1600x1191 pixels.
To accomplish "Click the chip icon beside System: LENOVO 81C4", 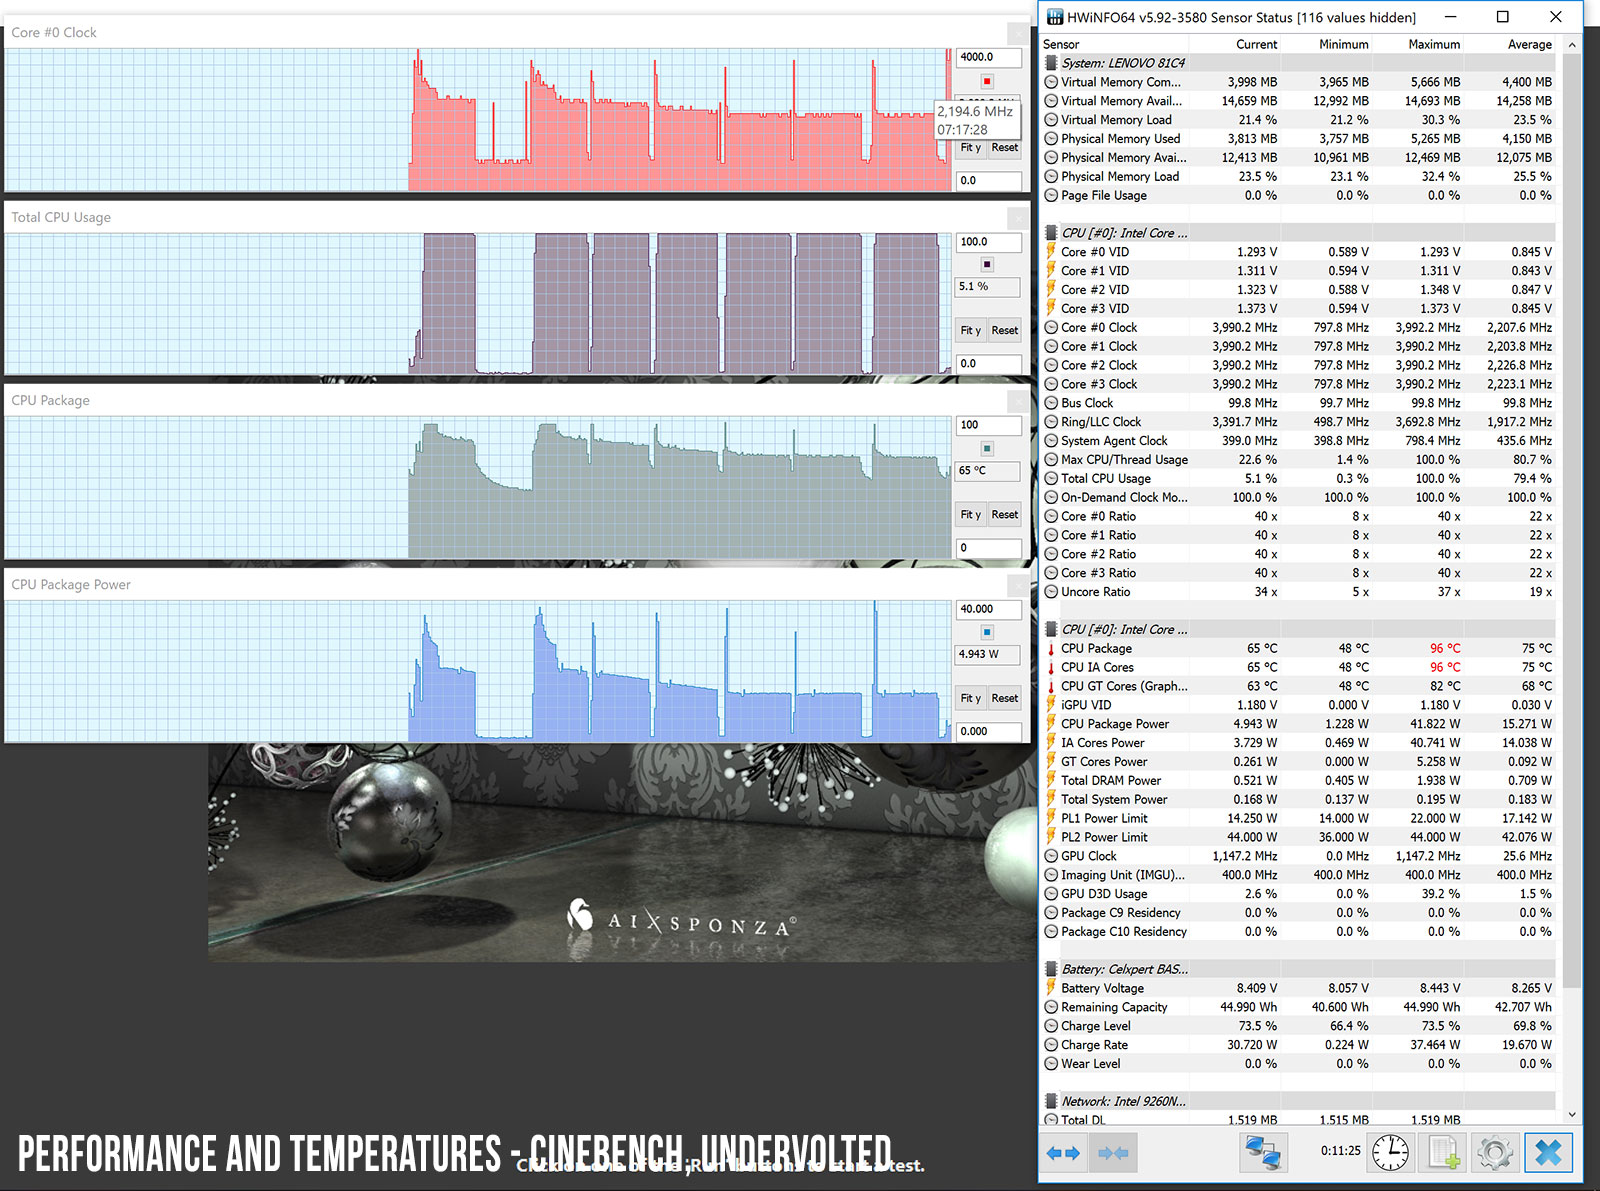I will (1051, 63).
